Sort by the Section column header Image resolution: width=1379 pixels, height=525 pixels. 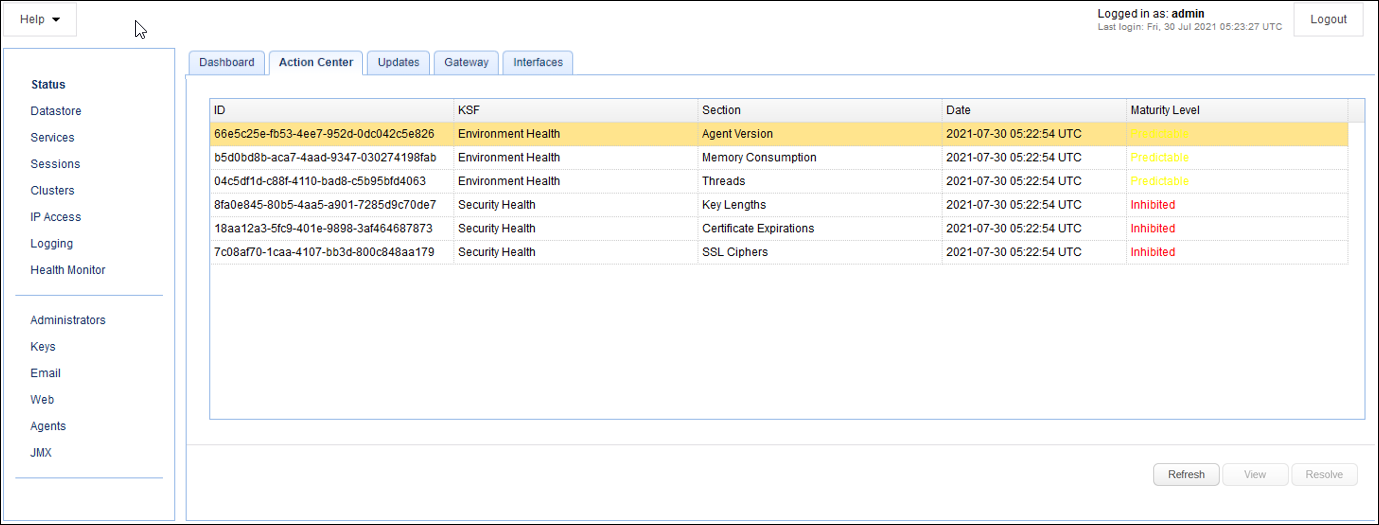820,110
